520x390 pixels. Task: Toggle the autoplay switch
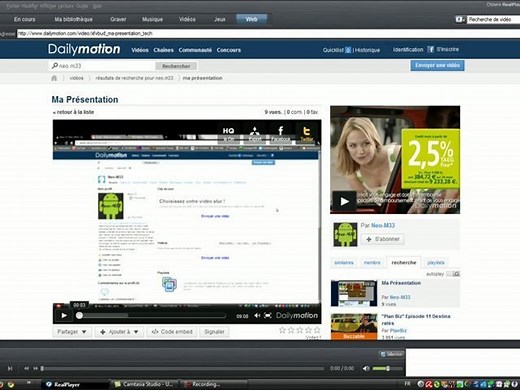coord(454,274)
